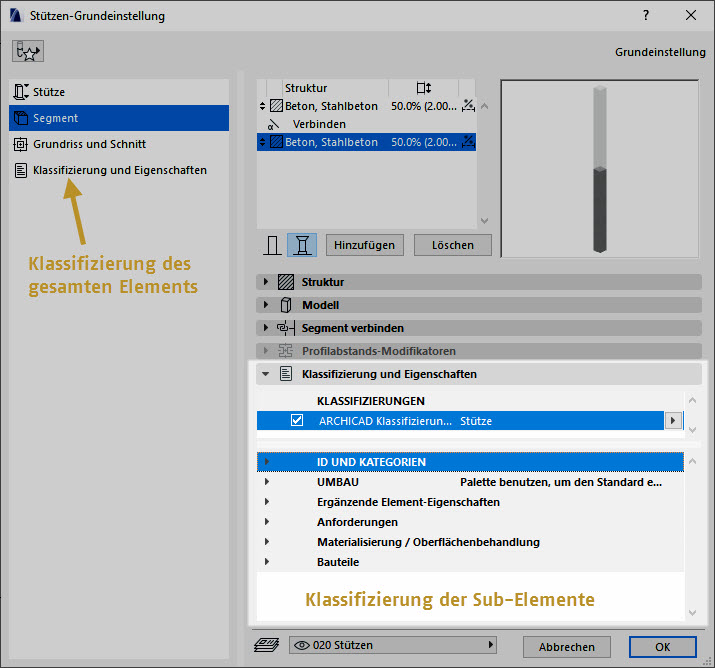Click the reorder handle of selected Beton row
Image resolution: width=715 pixels, height=668 pixels.
(262, 142)
